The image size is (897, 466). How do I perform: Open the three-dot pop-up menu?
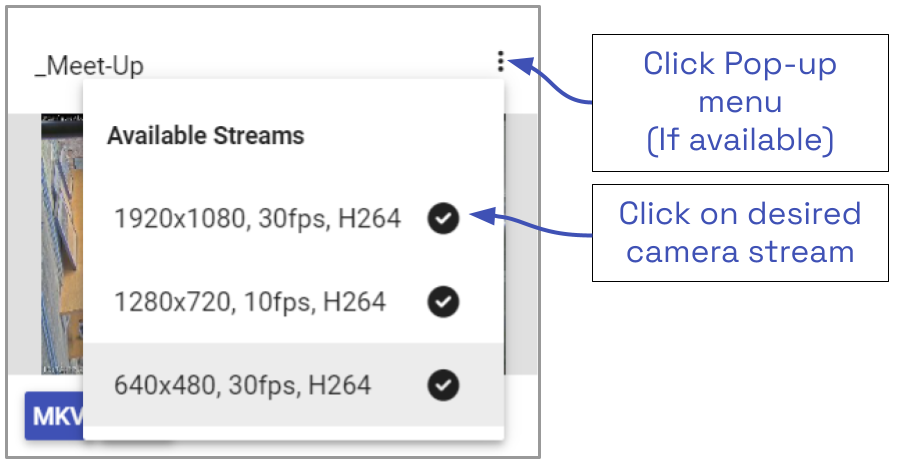pyautogui.click(x=501, y=64)
